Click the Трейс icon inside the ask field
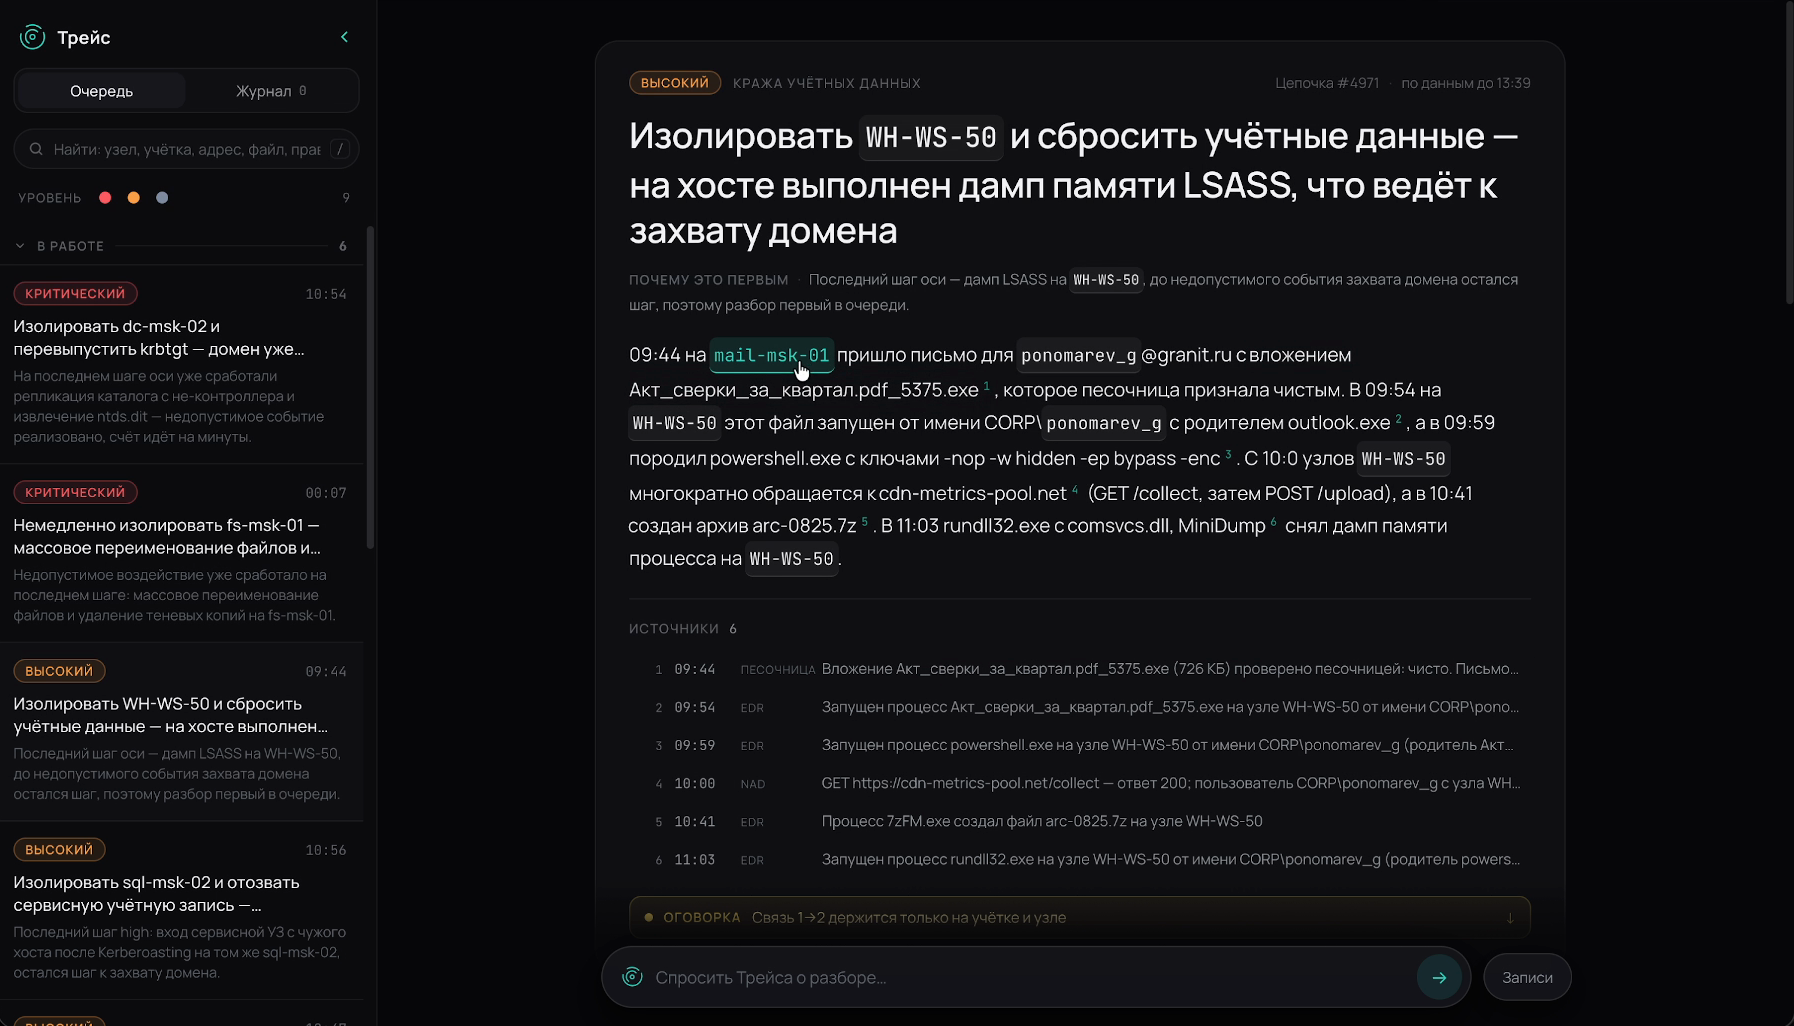The image size is (1794, 1026). point(632,976)
